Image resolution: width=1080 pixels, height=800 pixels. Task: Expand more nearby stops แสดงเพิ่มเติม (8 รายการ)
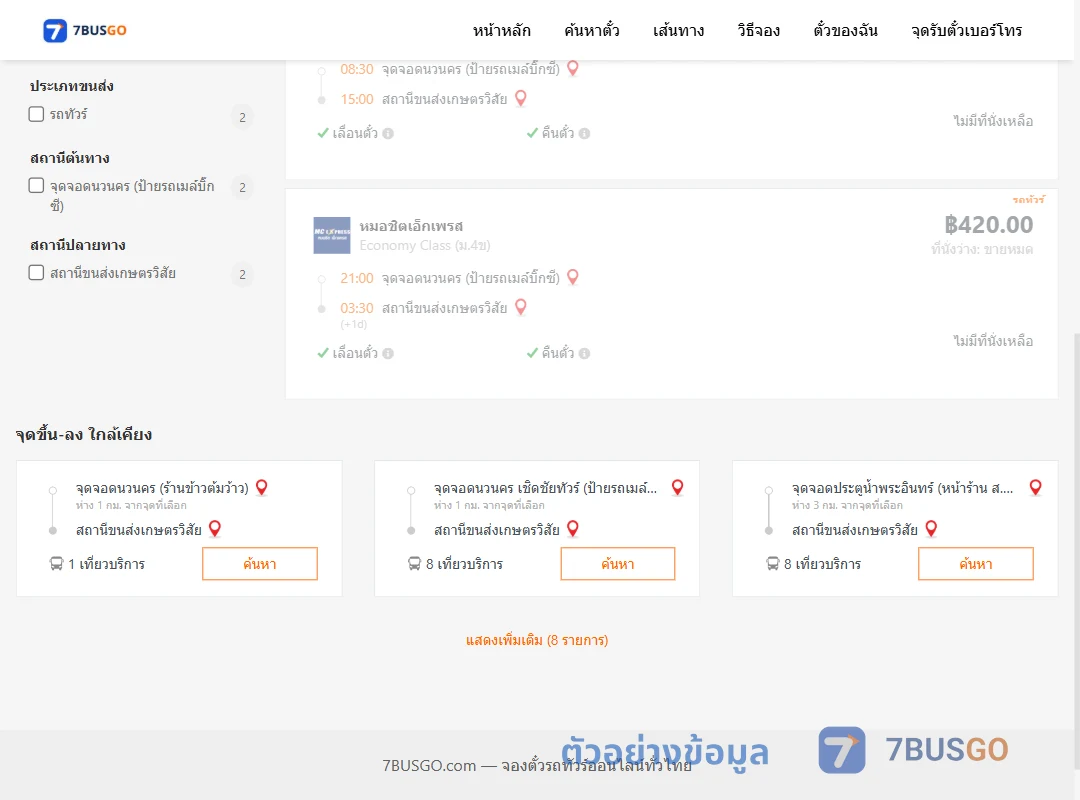[537, 640]
